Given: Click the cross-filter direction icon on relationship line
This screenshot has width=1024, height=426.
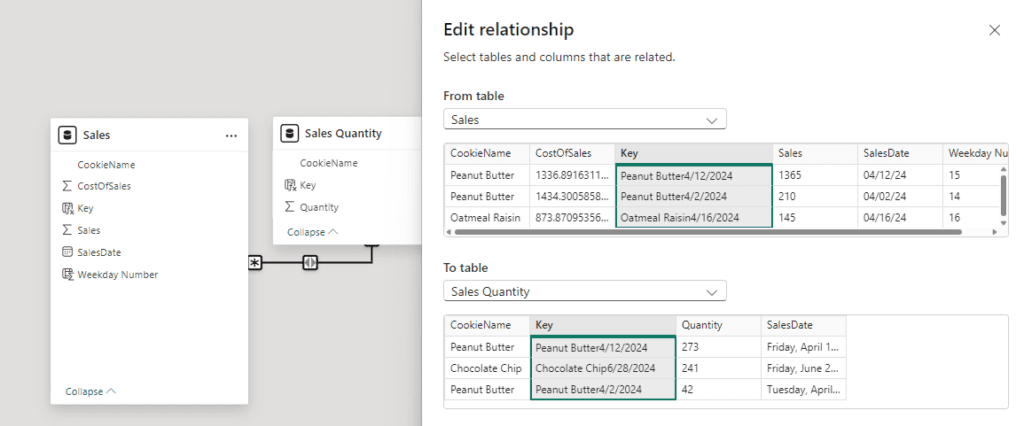Looking at the screenshot, I should point(310,263).
